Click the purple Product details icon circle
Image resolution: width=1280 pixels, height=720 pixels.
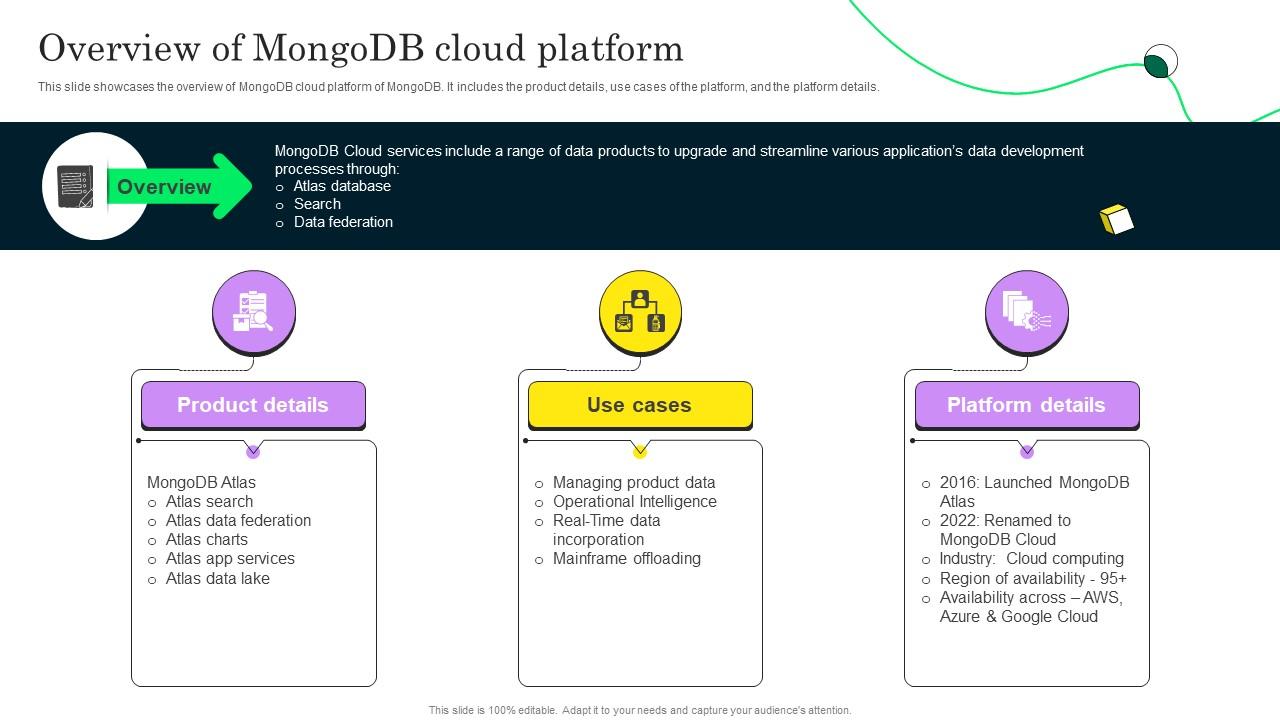pos(254,311)
